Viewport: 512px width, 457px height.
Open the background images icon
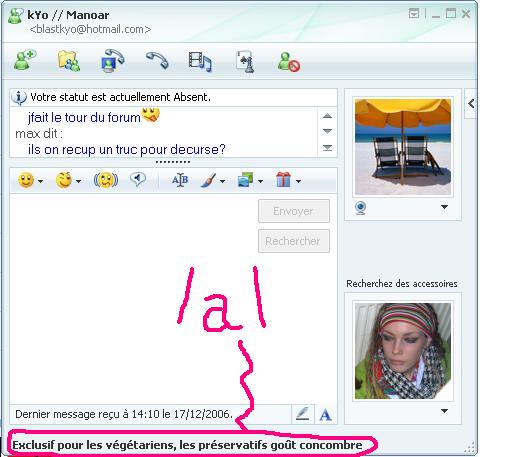[x=246, y=180]
